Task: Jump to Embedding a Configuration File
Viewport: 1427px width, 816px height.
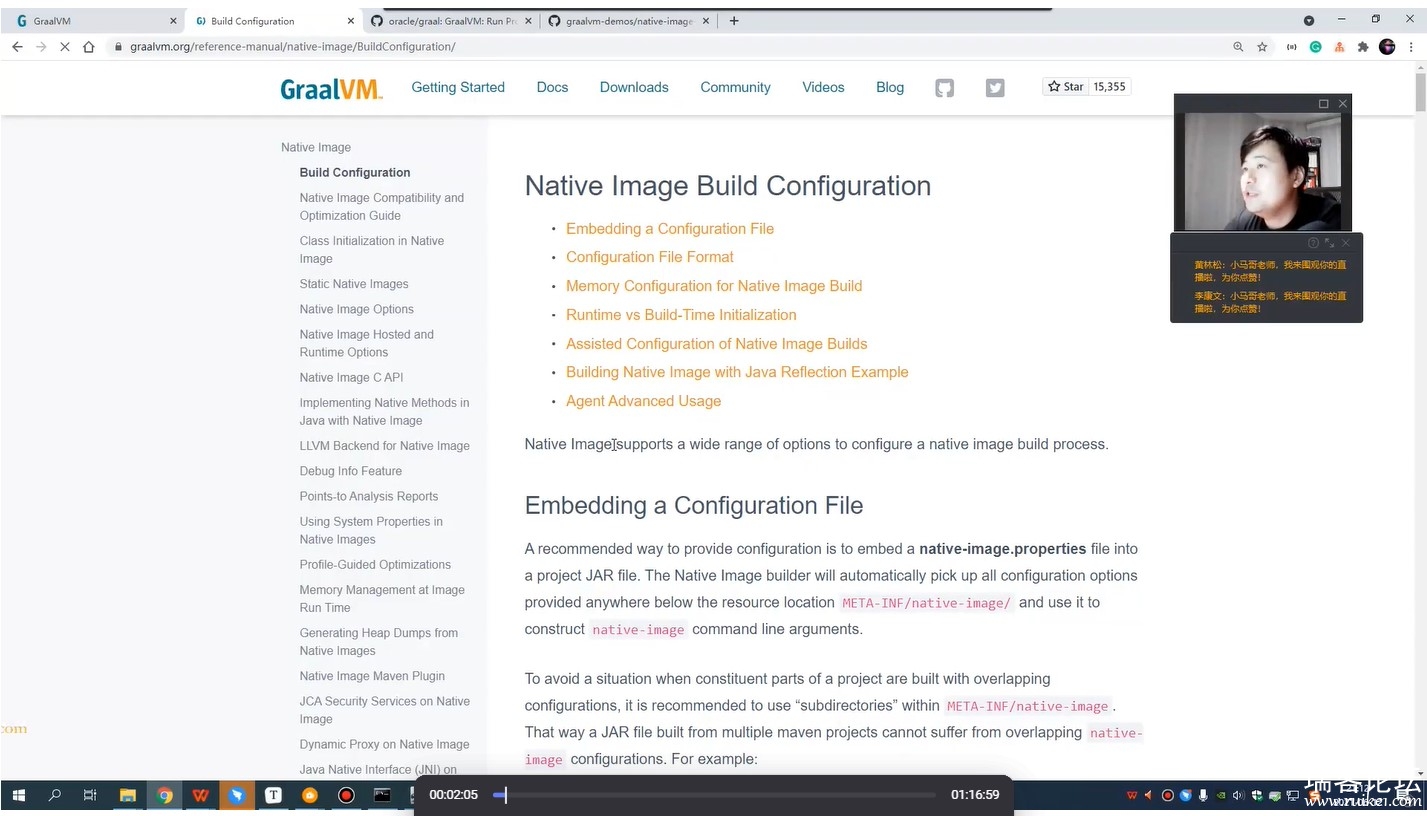Action: [670, 229]
